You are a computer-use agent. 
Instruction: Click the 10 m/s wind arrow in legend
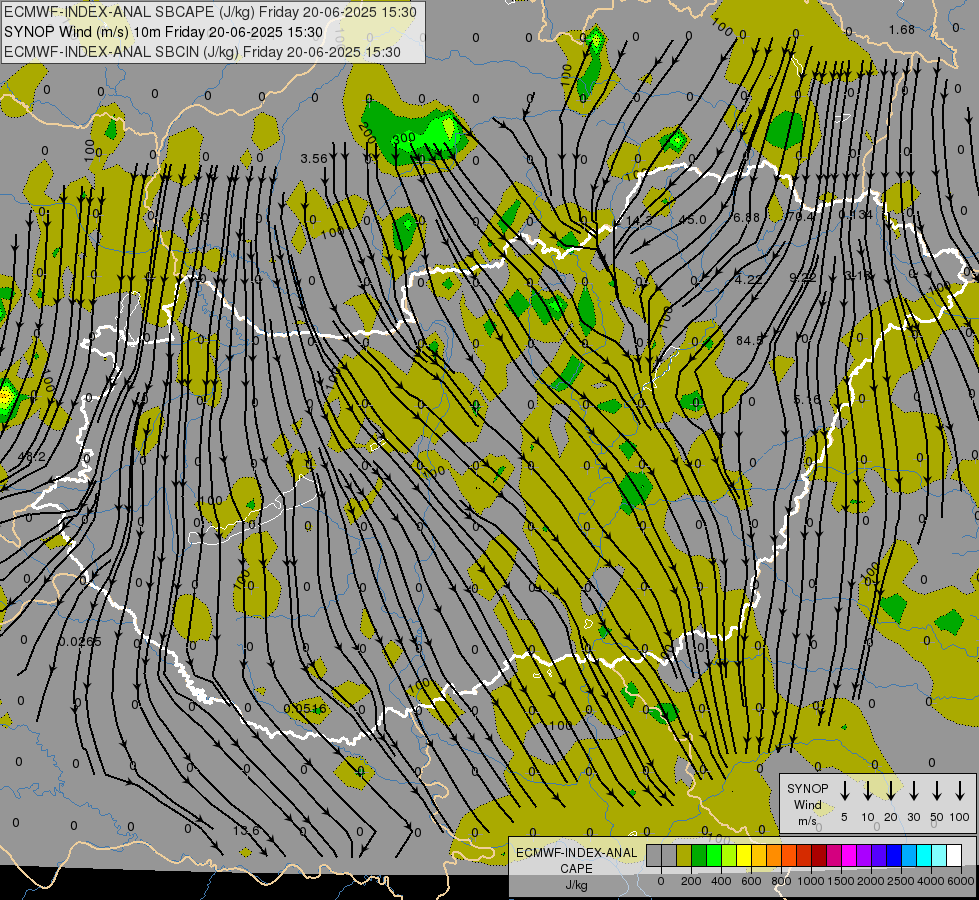[x=868, y=791]
